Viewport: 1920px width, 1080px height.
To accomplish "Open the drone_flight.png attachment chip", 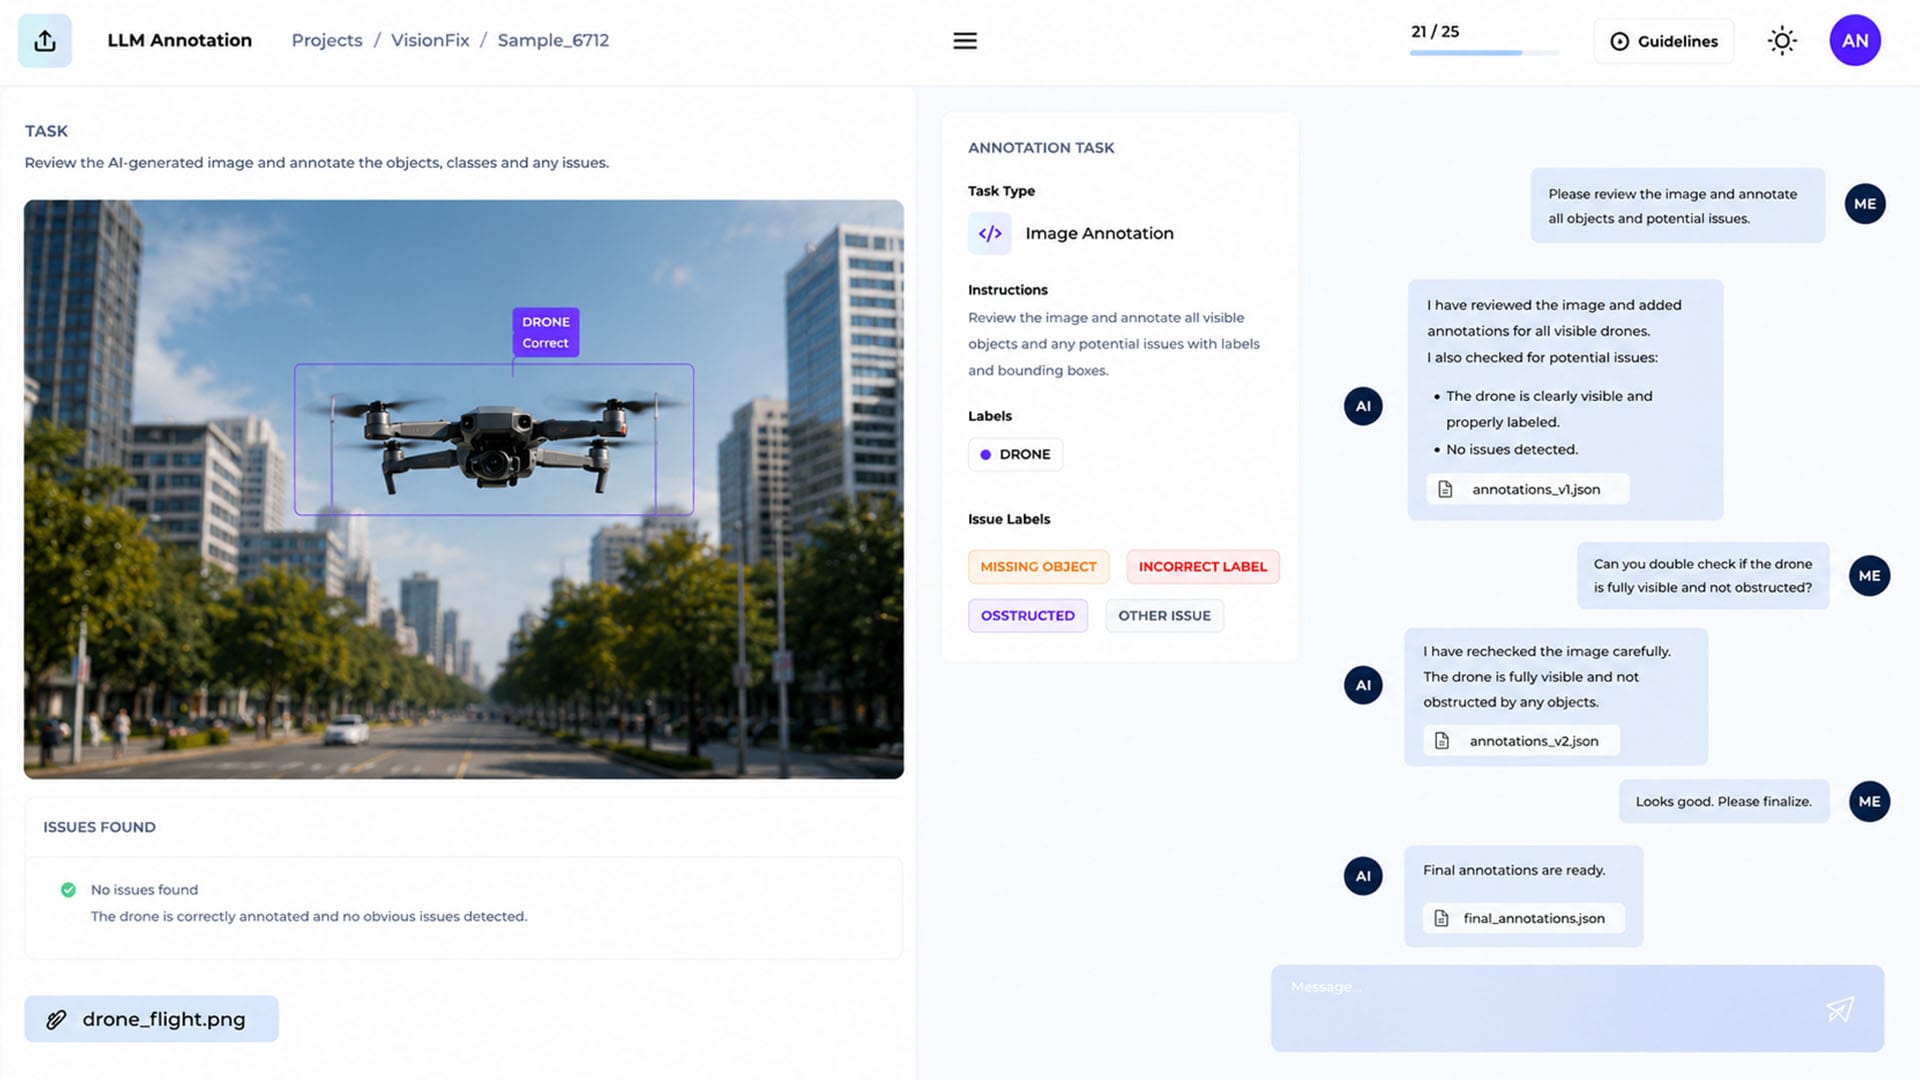I will coord(152,1019).
